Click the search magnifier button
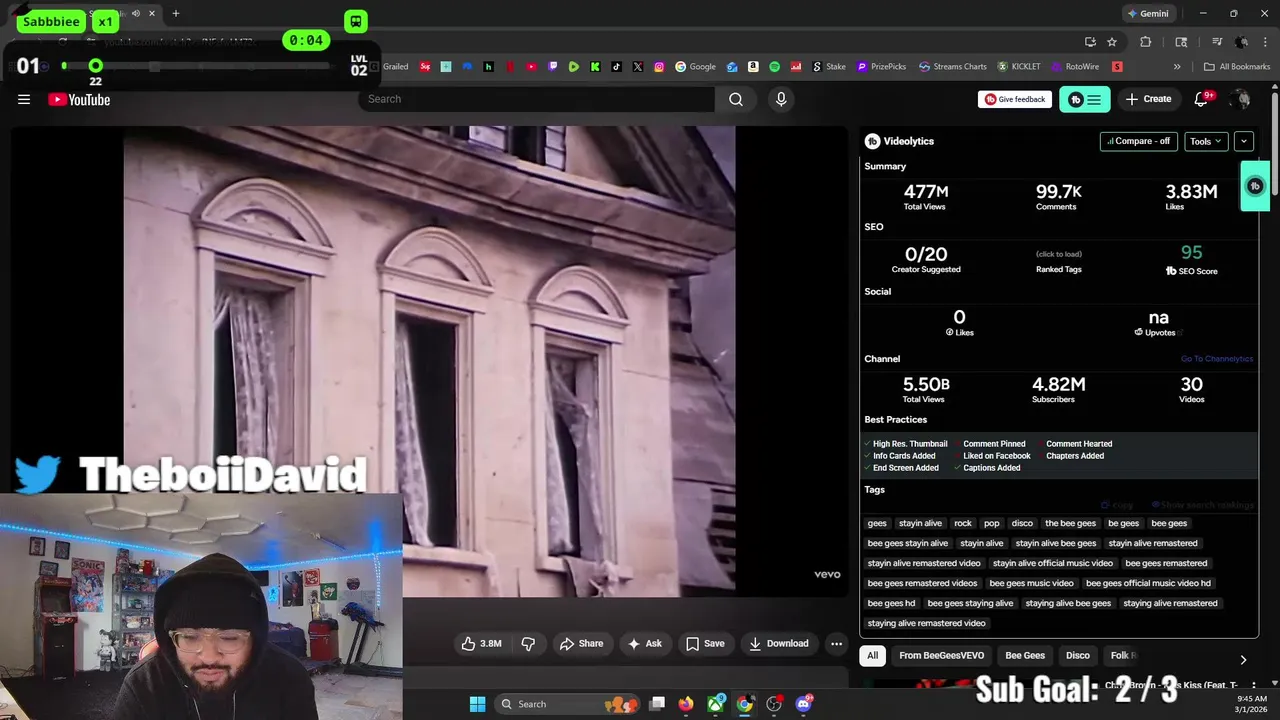Viewport: 1280px width, 720px height. (736, 99)
